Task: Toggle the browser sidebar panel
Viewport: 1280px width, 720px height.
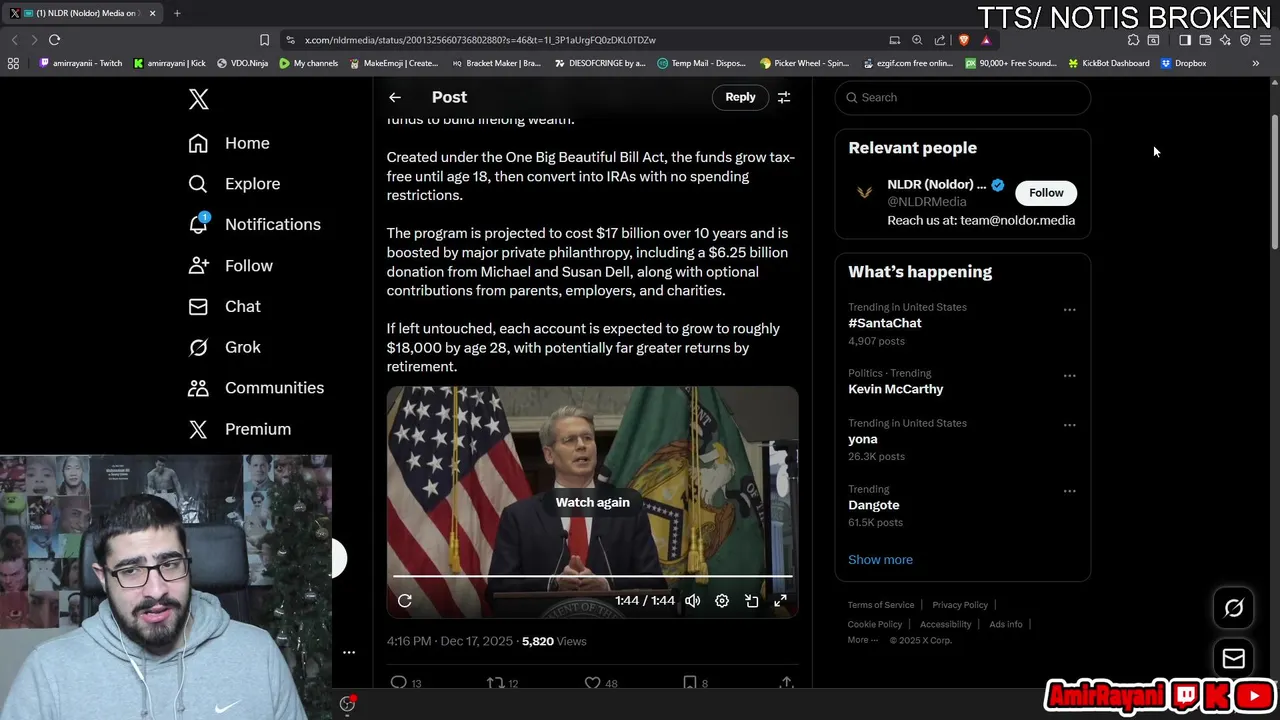Action: [1185, 40]
